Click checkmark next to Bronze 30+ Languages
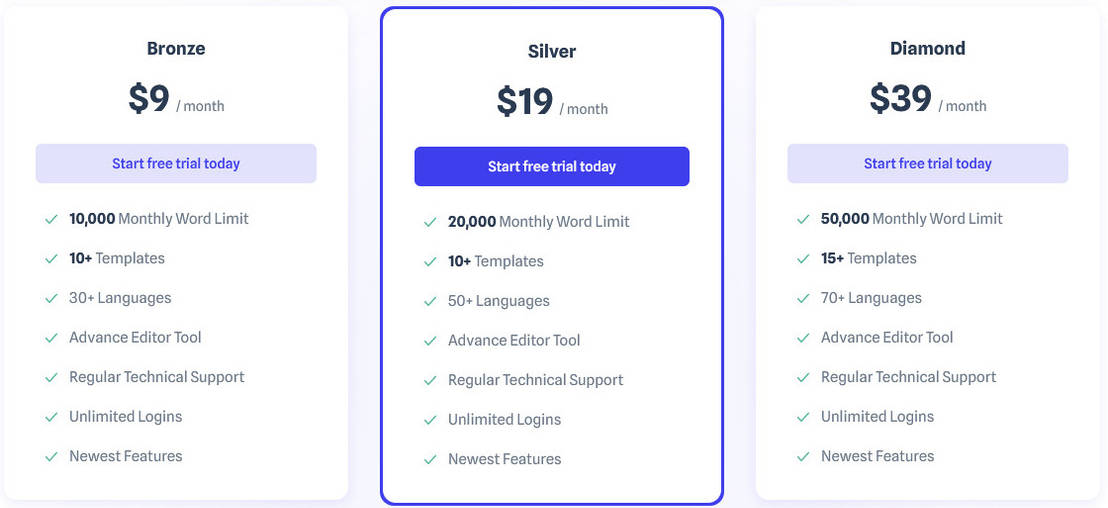This screenshot has width=1108, height=508. [x=50, y=298]
